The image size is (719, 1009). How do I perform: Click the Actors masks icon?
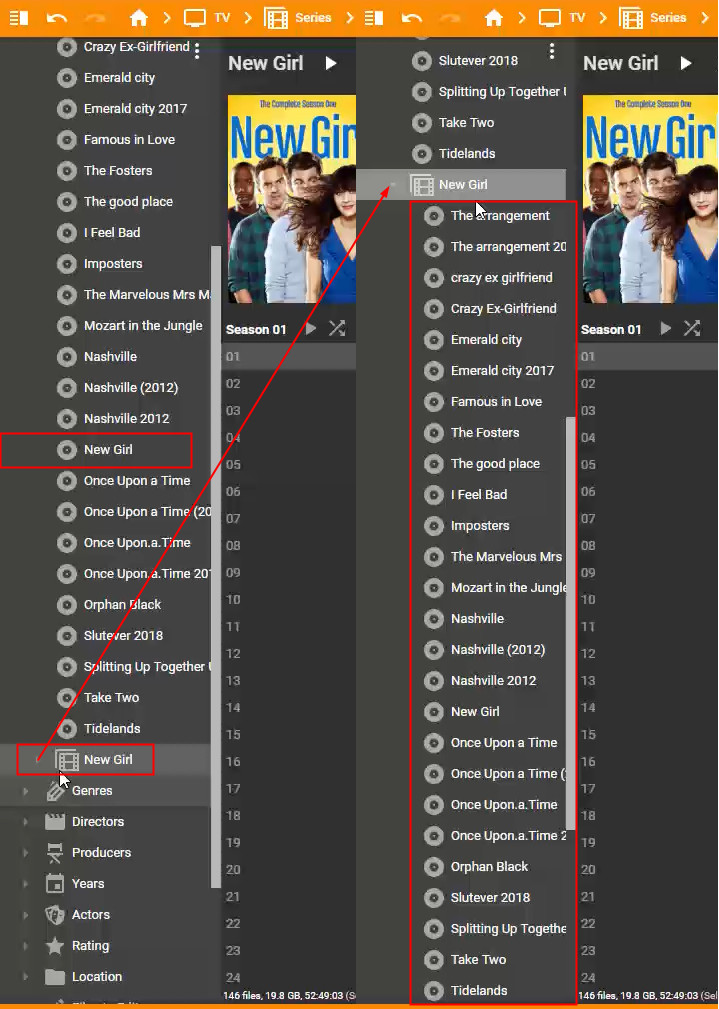tap(55, 915)
